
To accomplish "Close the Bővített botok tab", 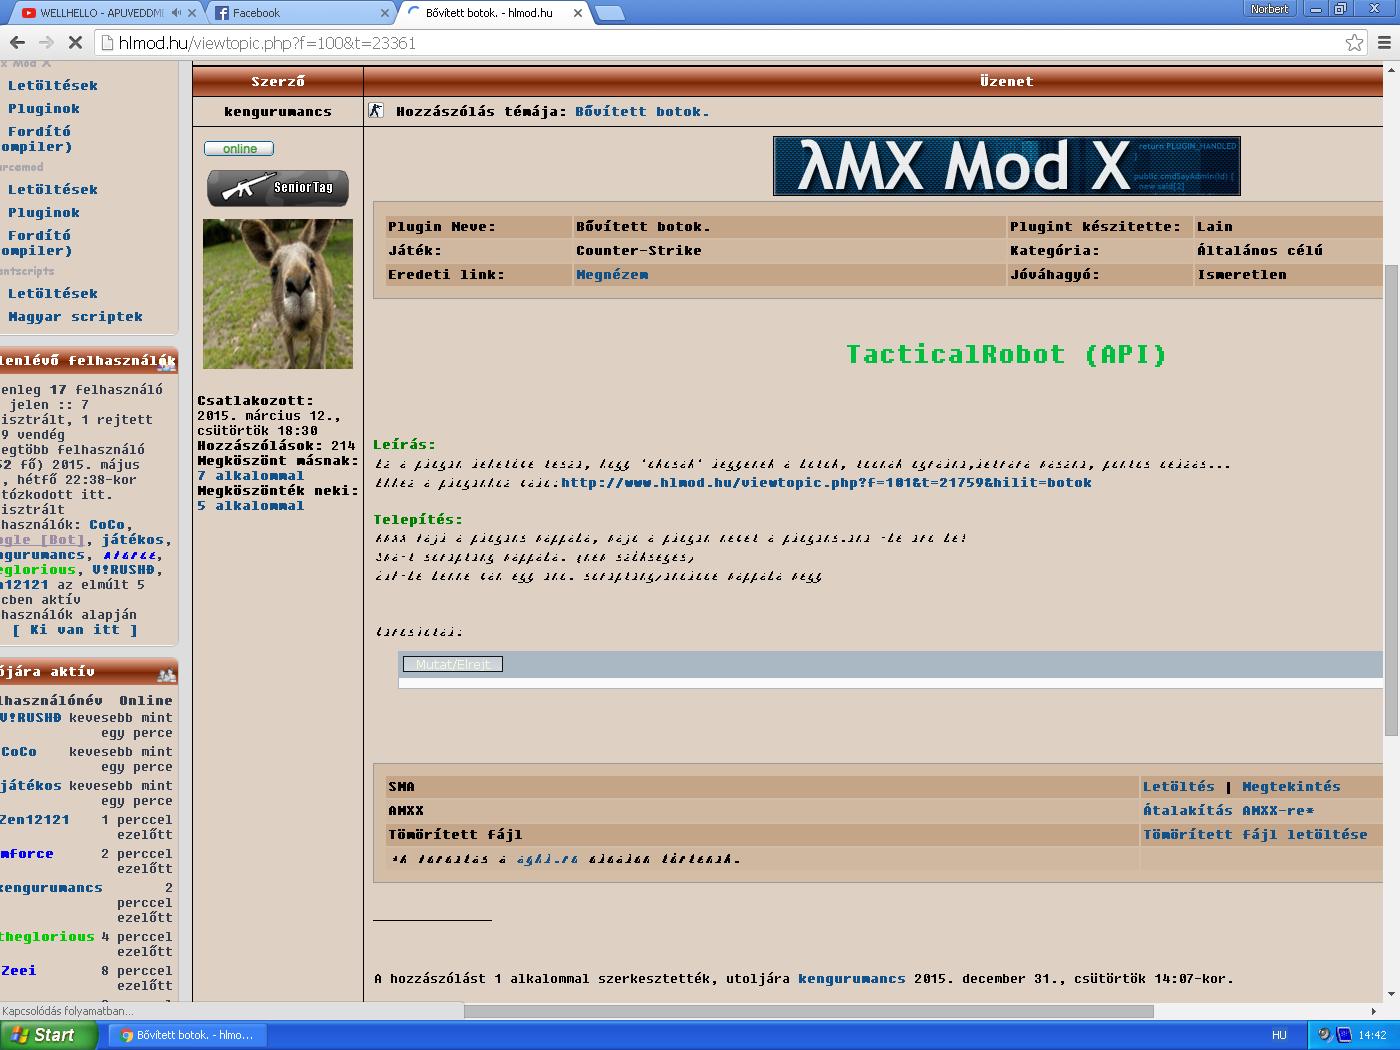I will click(x=579, y=13).
